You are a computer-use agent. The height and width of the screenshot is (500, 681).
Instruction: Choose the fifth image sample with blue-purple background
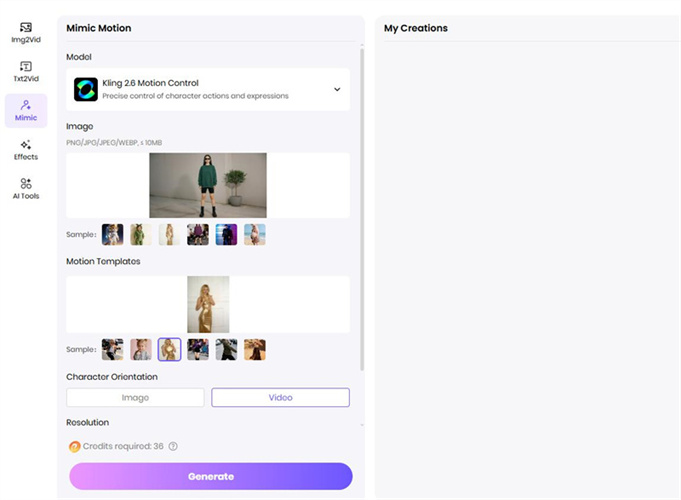226,235
